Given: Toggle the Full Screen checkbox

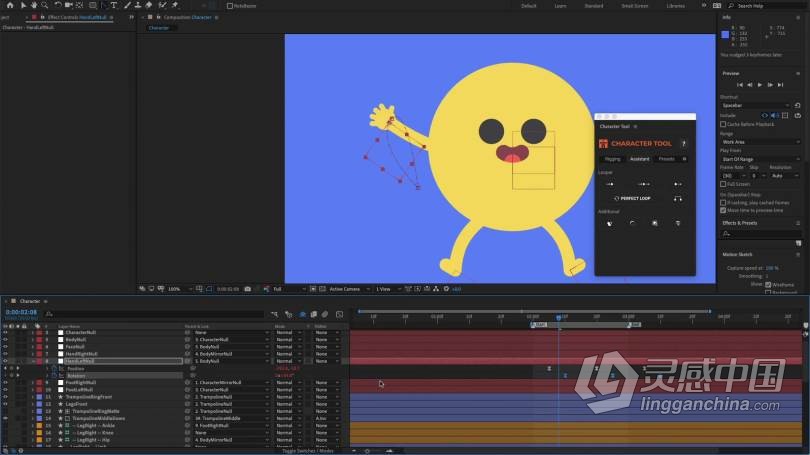Looking at the screenshot, I should click(724, 184).
